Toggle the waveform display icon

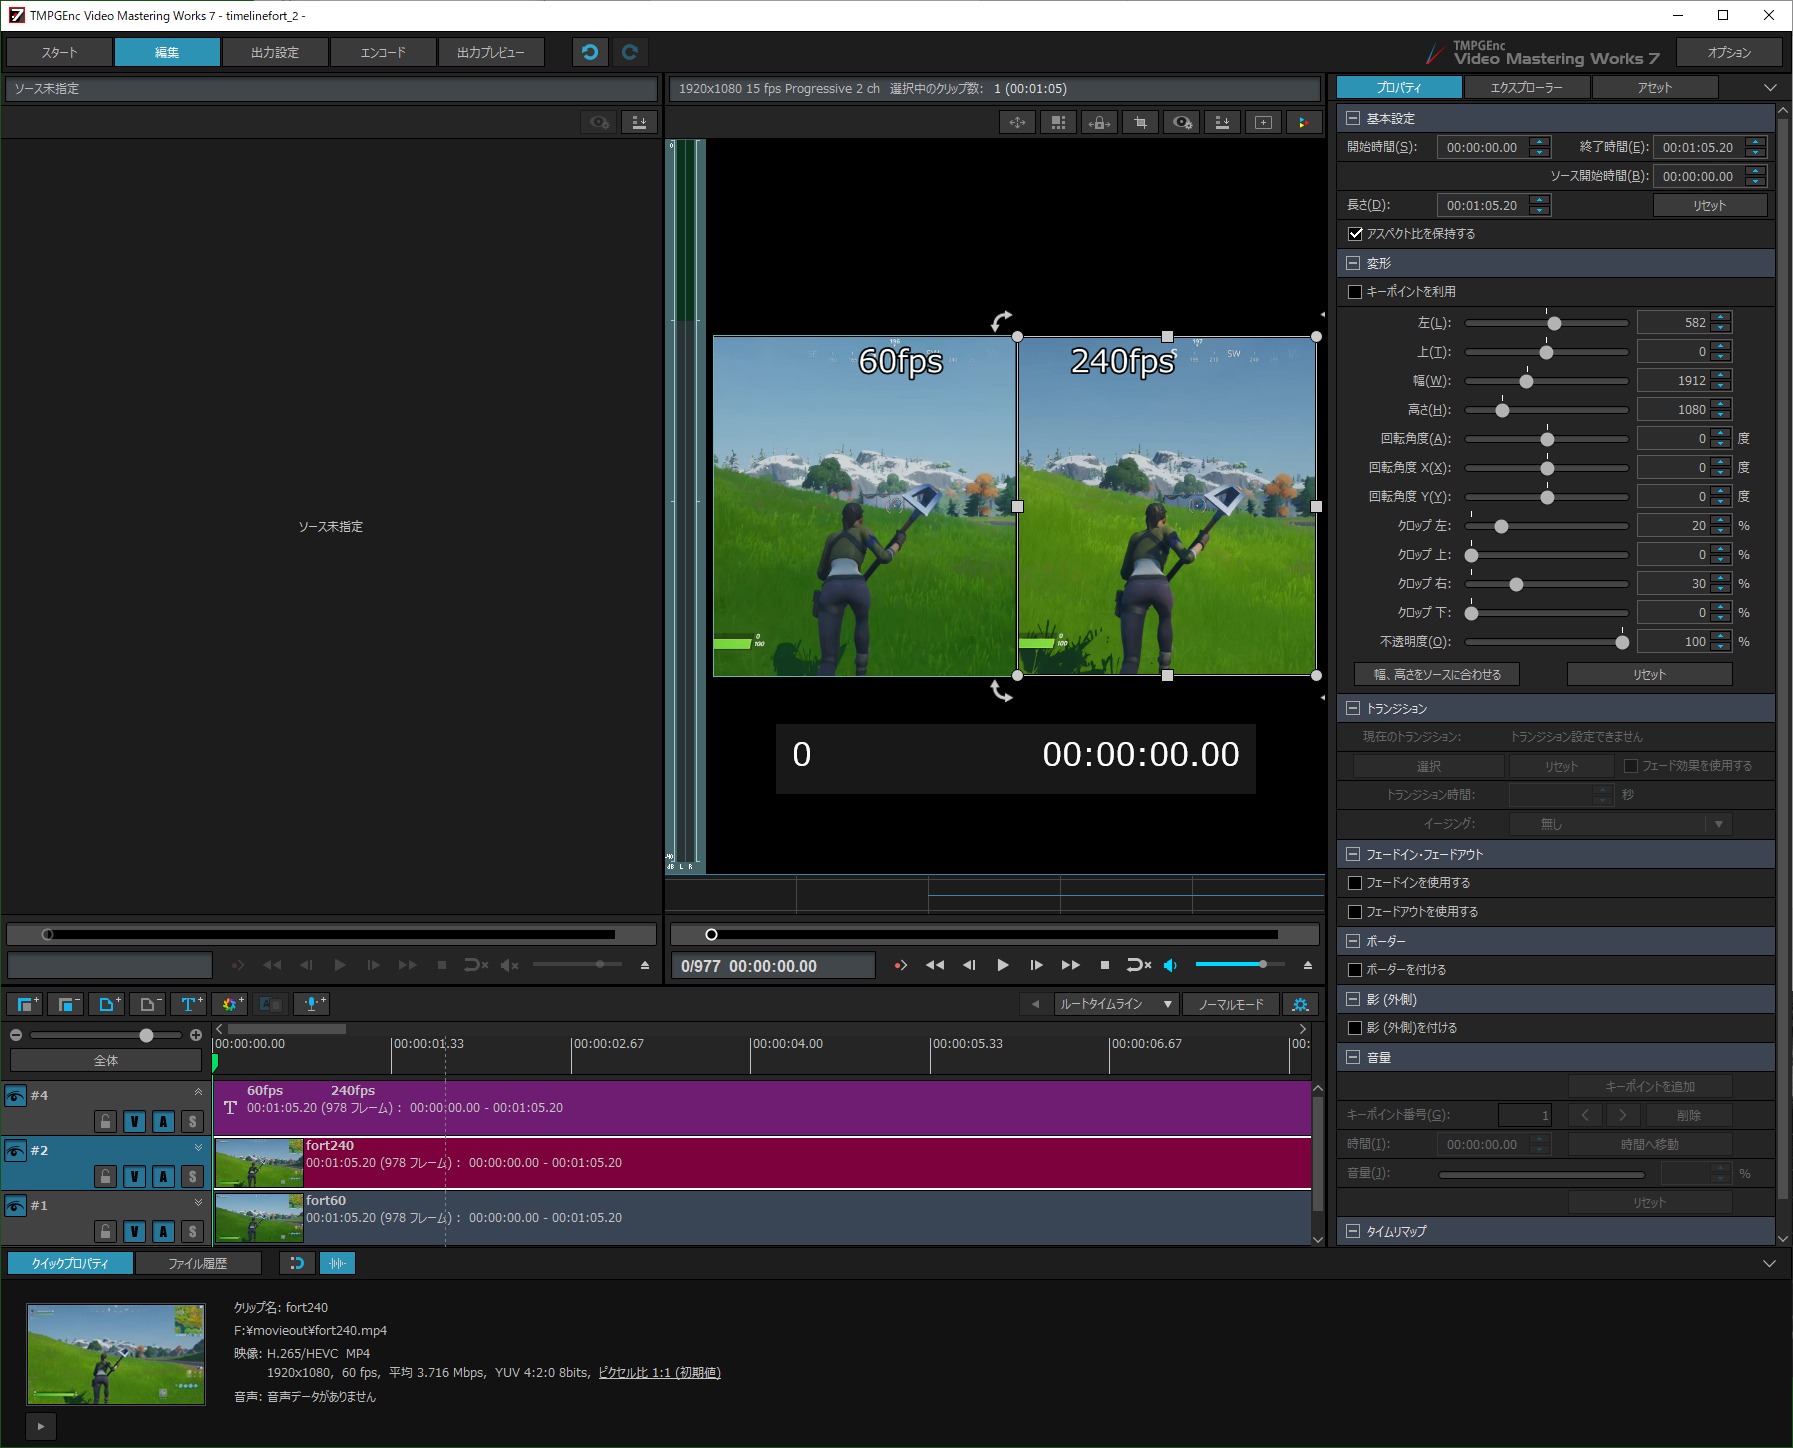click(337, 1263)
